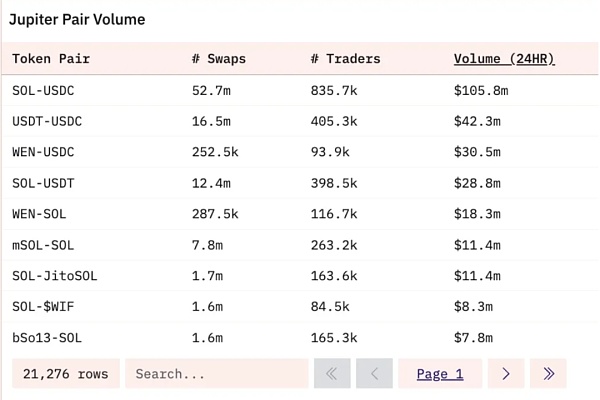
Task: Click into the Search... input field
Action: tap(216, 374)
